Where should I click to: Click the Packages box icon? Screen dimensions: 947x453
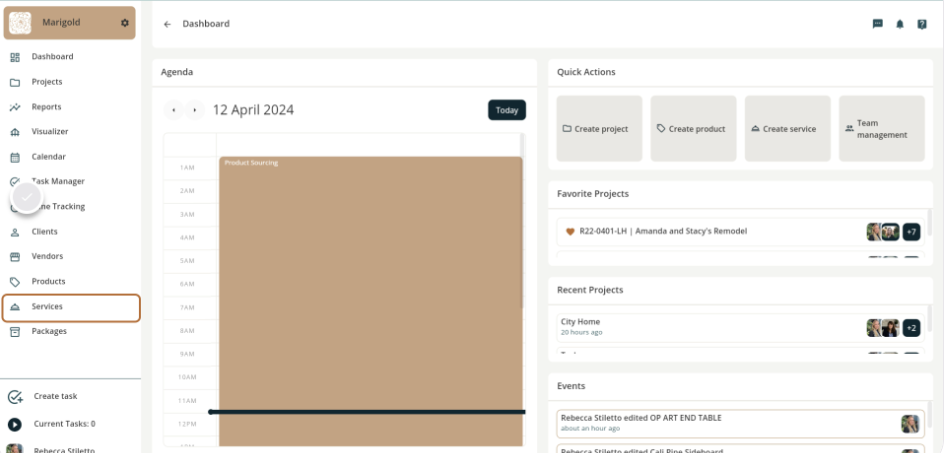pyautogui.click(x=15, y=332)
